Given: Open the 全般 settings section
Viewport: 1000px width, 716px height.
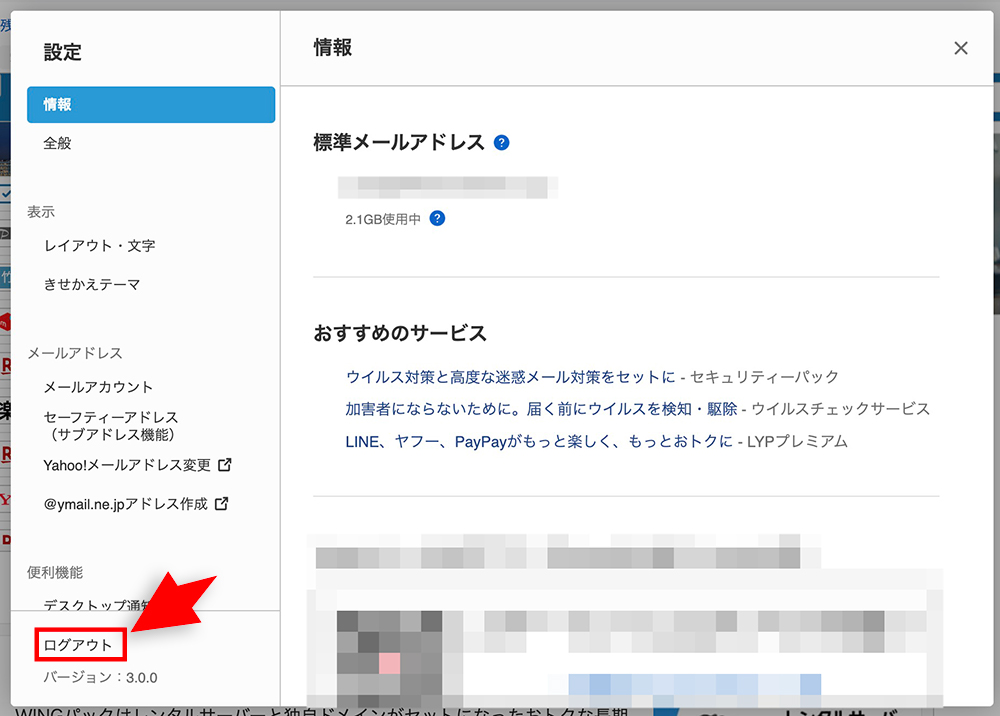Looking at the screenshot, I should (57, 143).
